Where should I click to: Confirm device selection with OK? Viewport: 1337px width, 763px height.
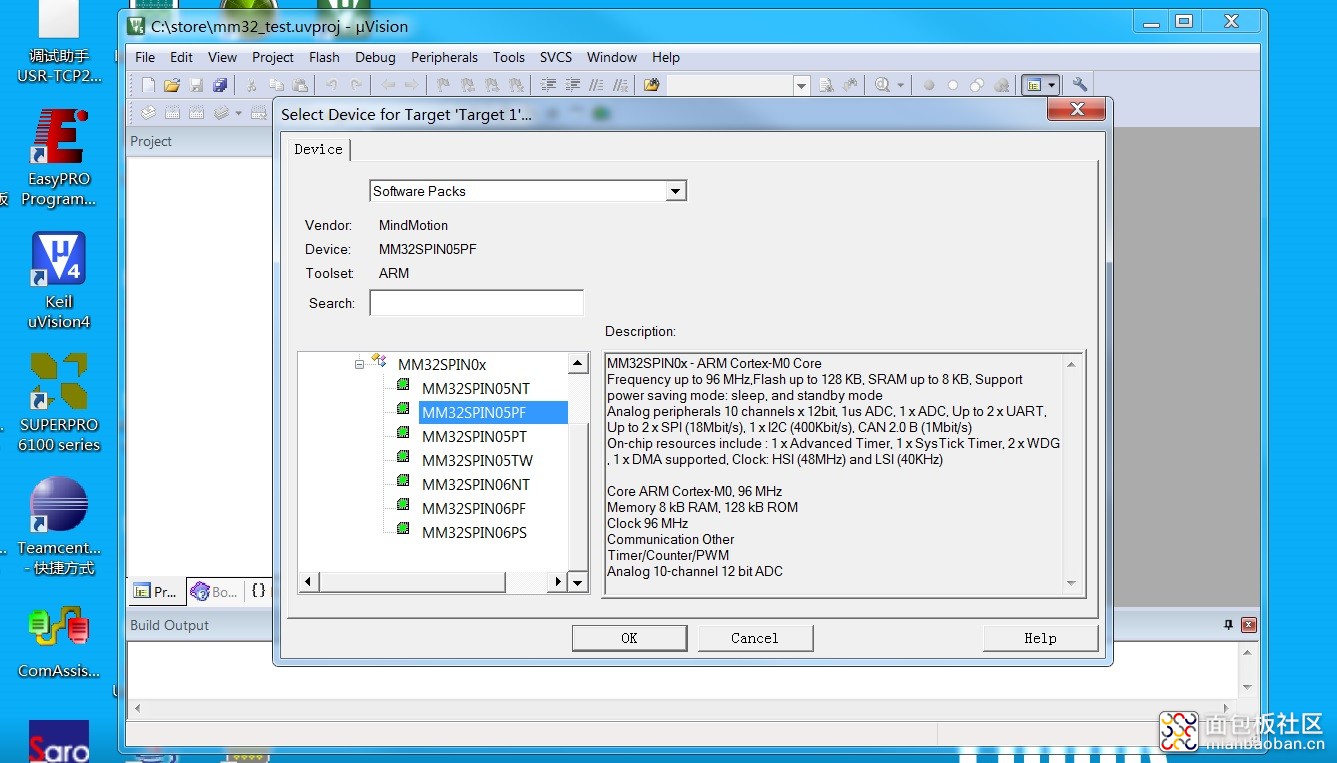pos(629,638)
